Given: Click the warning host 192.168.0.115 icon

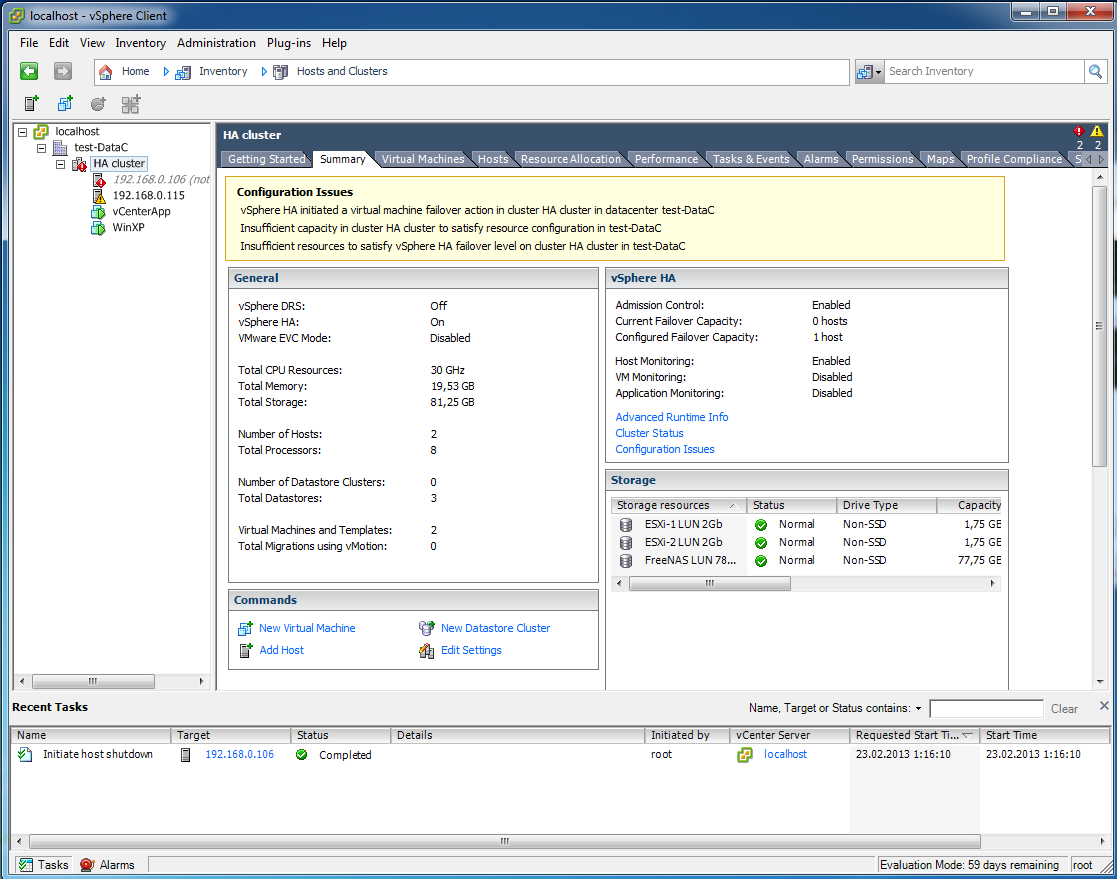Looking at the screenshot, I should 99,195.
